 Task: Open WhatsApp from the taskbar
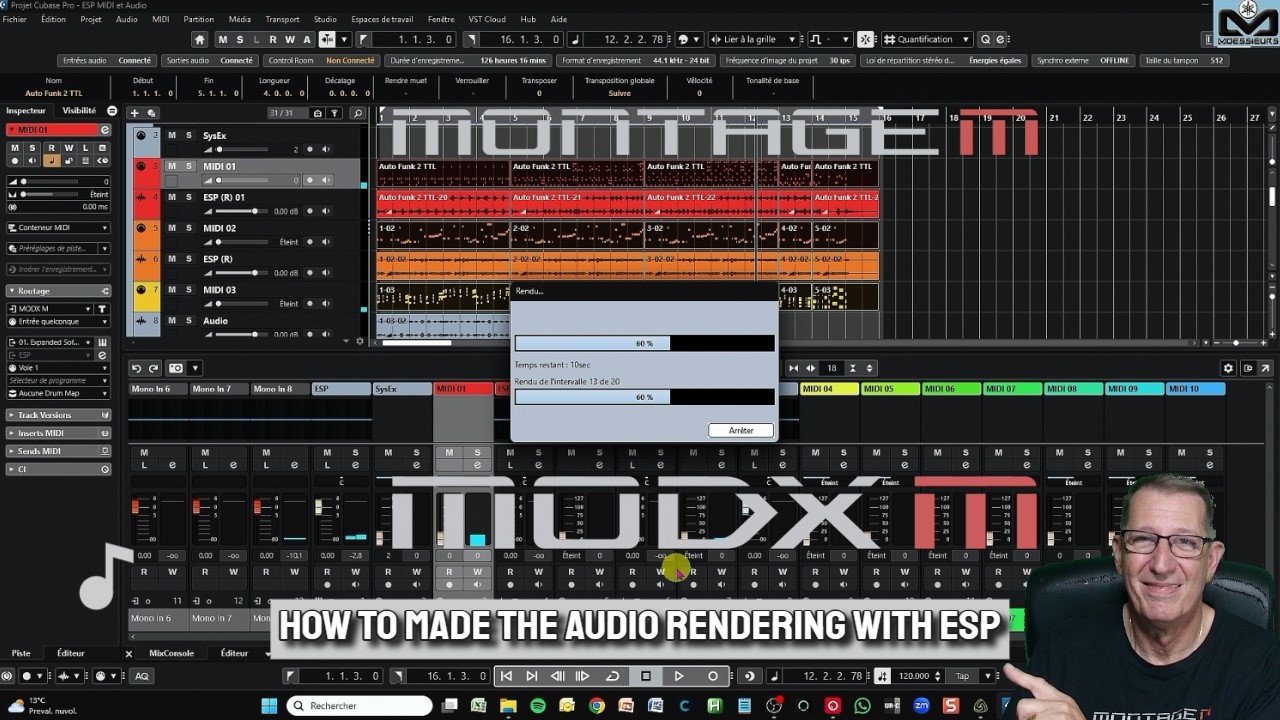pos(862,706)
